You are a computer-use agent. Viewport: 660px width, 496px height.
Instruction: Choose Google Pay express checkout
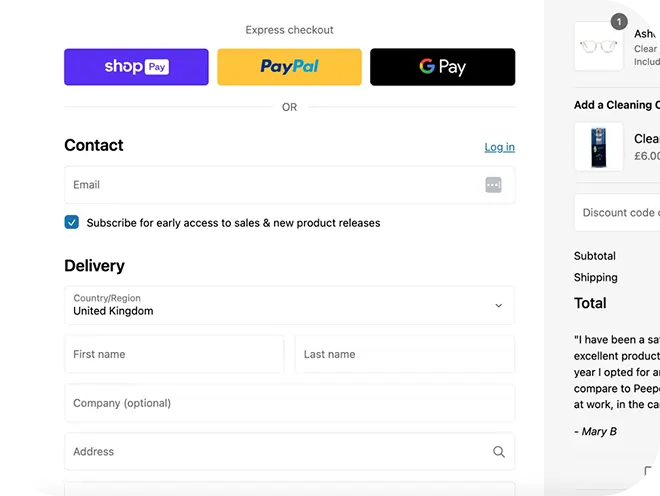click(442, 67)
